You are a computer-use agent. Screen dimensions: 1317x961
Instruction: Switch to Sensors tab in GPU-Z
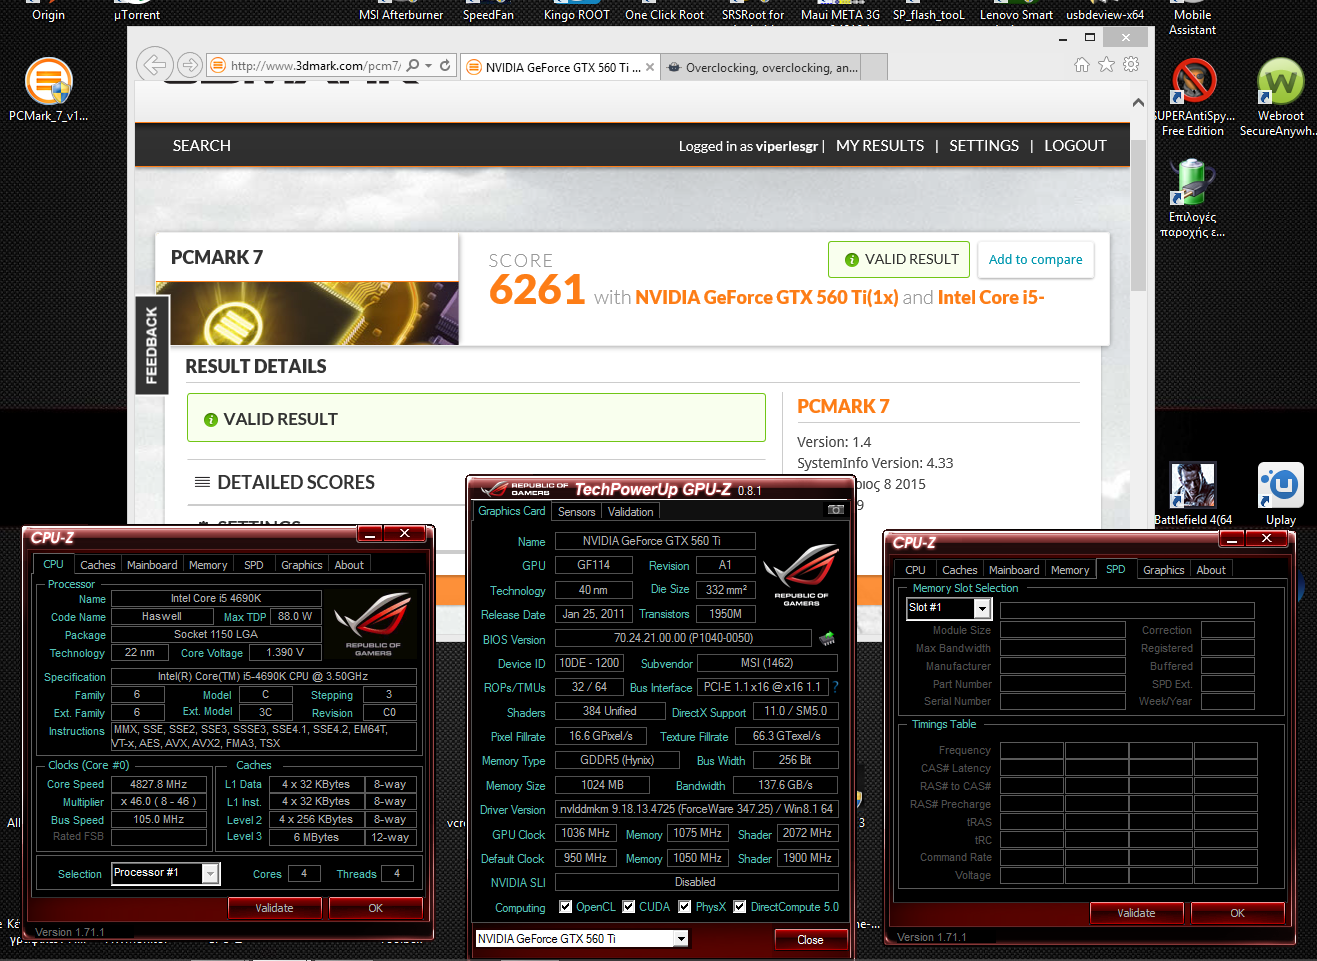coord(577,512)
